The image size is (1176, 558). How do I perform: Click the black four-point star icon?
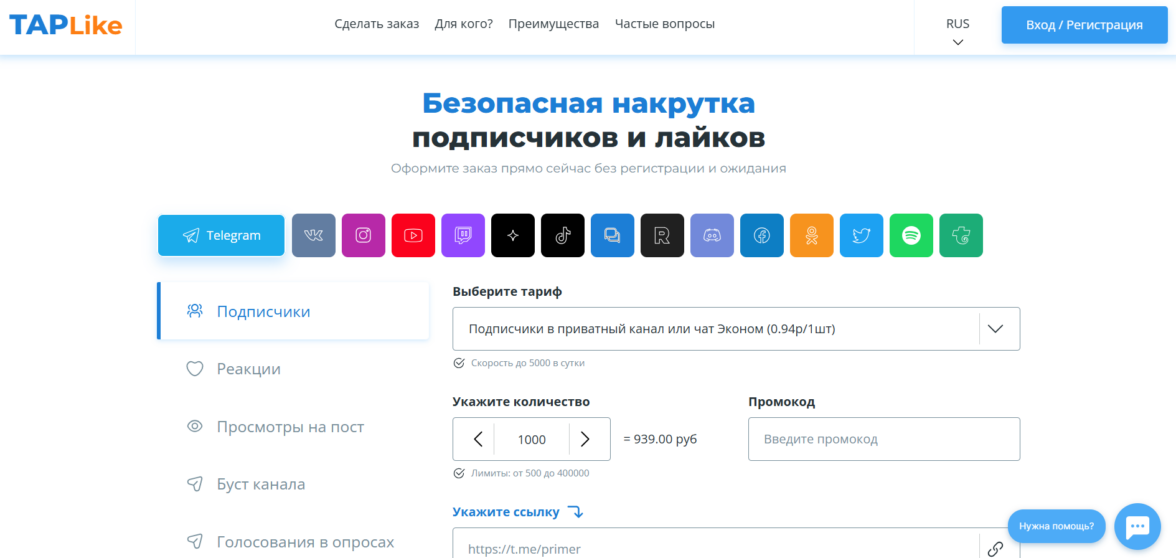[513, 236]
